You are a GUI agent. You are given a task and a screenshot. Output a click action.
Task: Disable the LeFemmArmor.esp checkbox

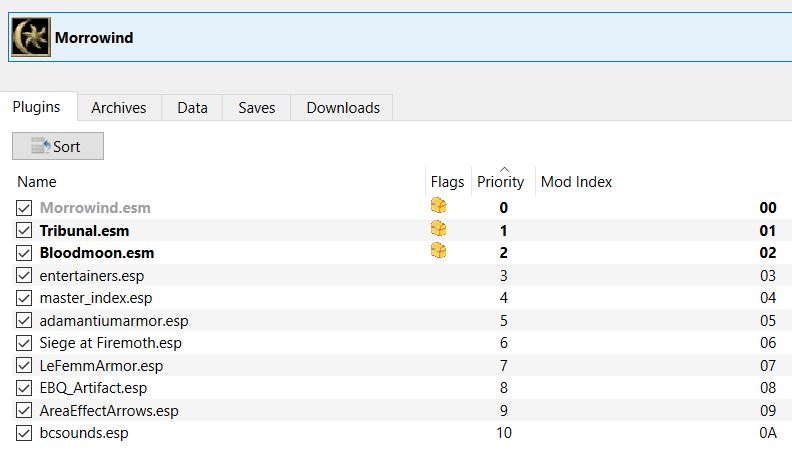[x=24, y=365]
